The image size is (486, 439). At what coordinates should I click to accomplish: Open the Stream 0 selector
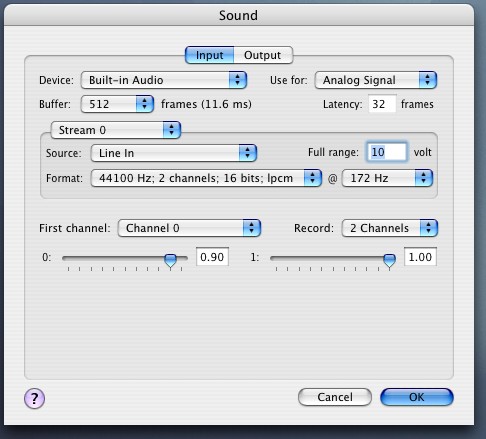click(116, 130)
